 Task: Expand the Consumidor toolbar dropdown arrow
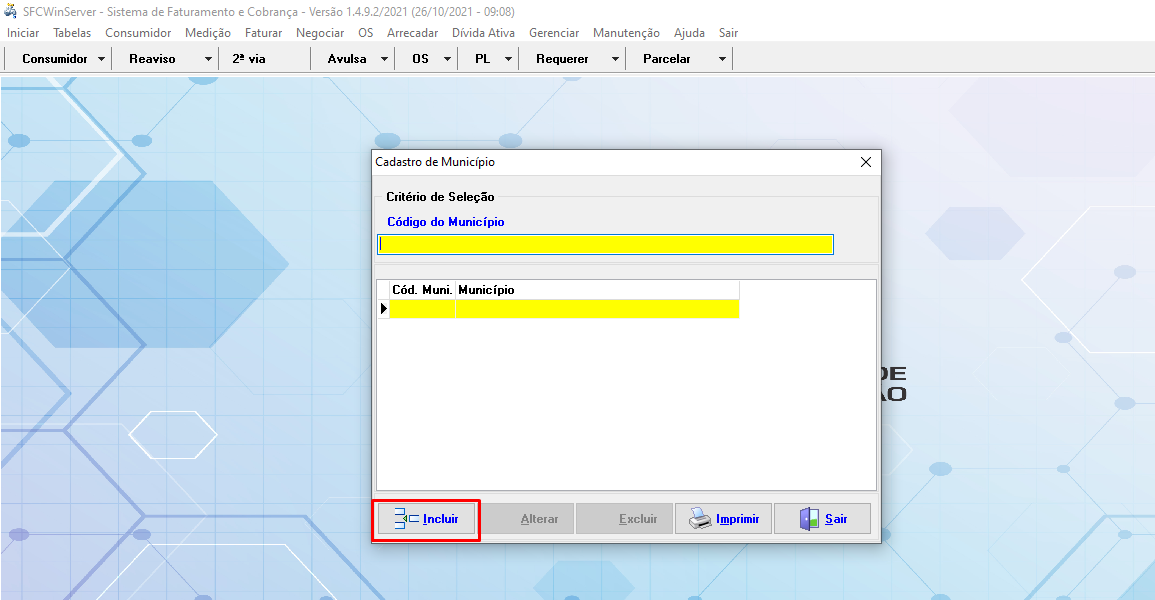101,59
